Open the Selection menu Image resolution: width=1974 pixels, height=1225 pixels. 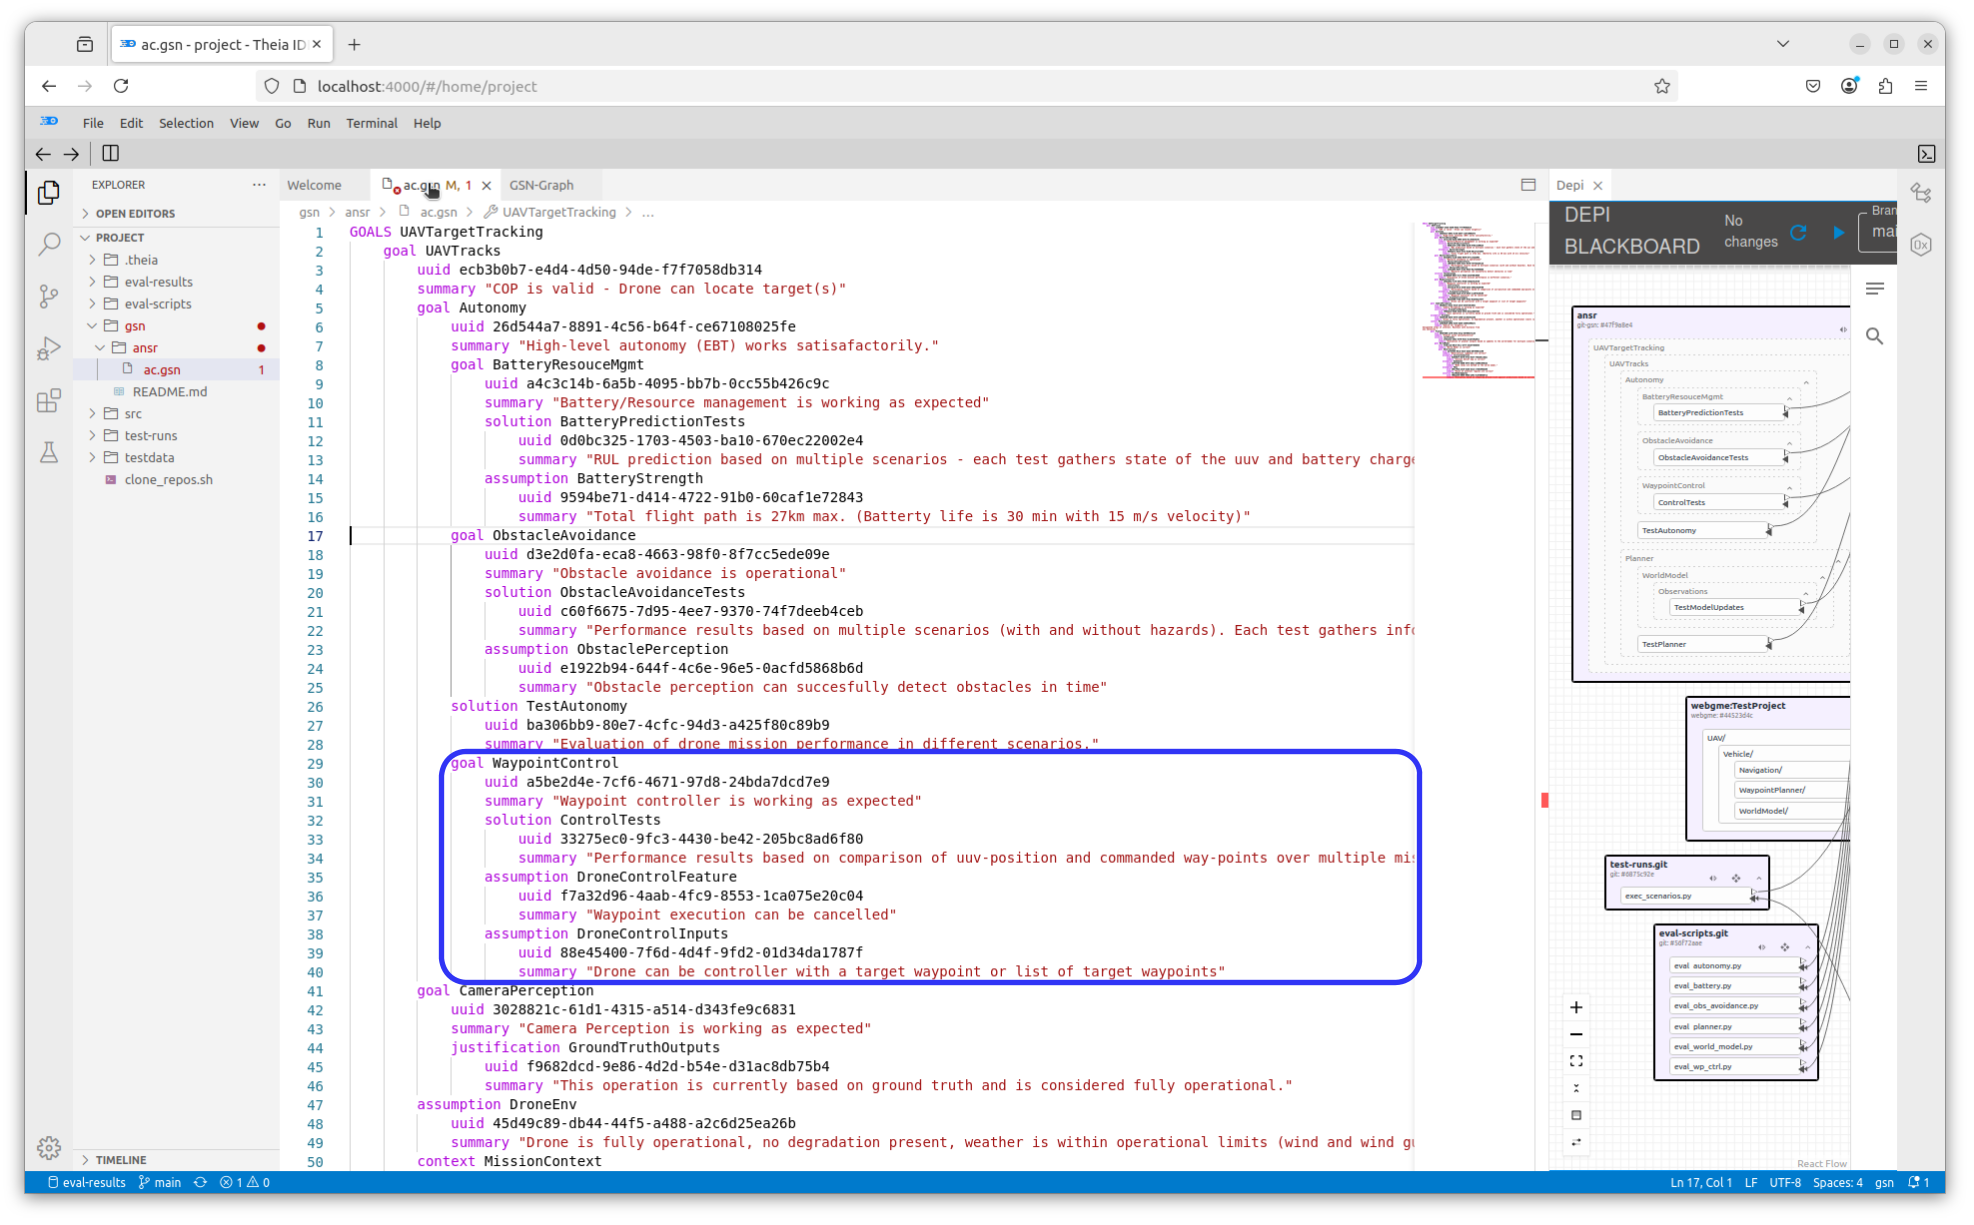186,123
